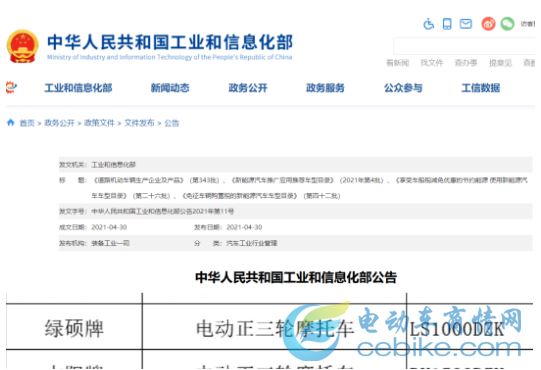Open the 公众参与 navigation item
Image resolution: width=541 pixels, height=370 pixels.
403,88
